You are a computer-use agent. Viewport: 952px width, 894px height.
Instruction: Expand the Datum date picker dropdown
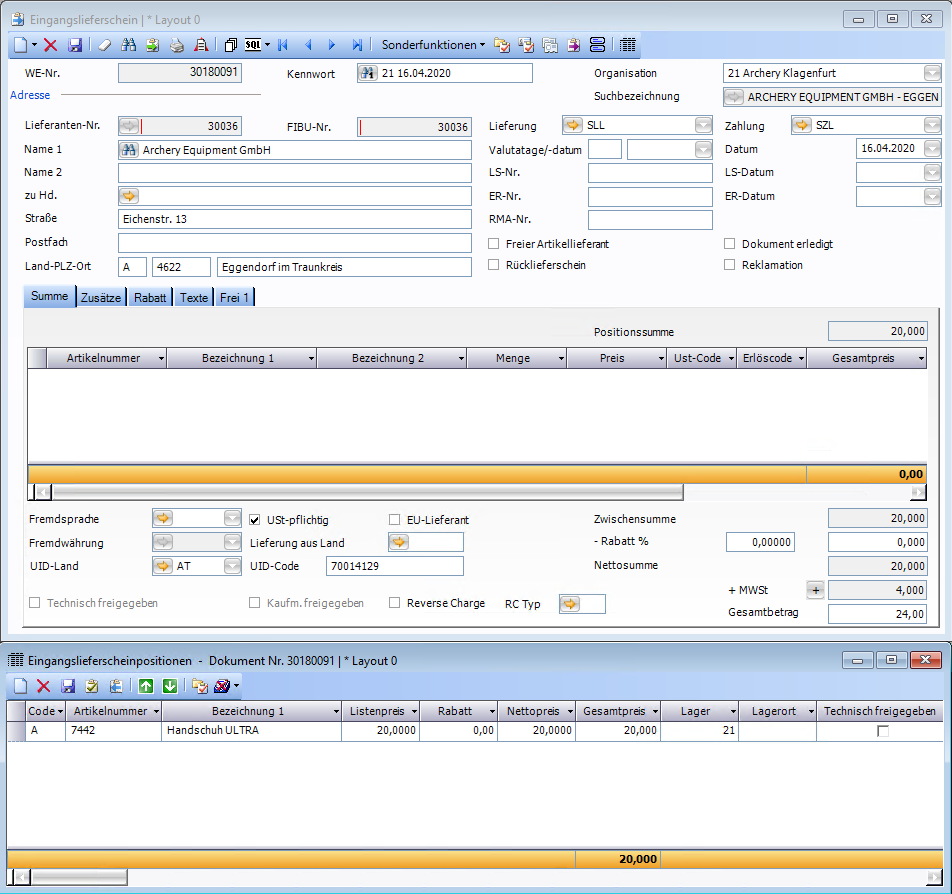tap(932, 149)
